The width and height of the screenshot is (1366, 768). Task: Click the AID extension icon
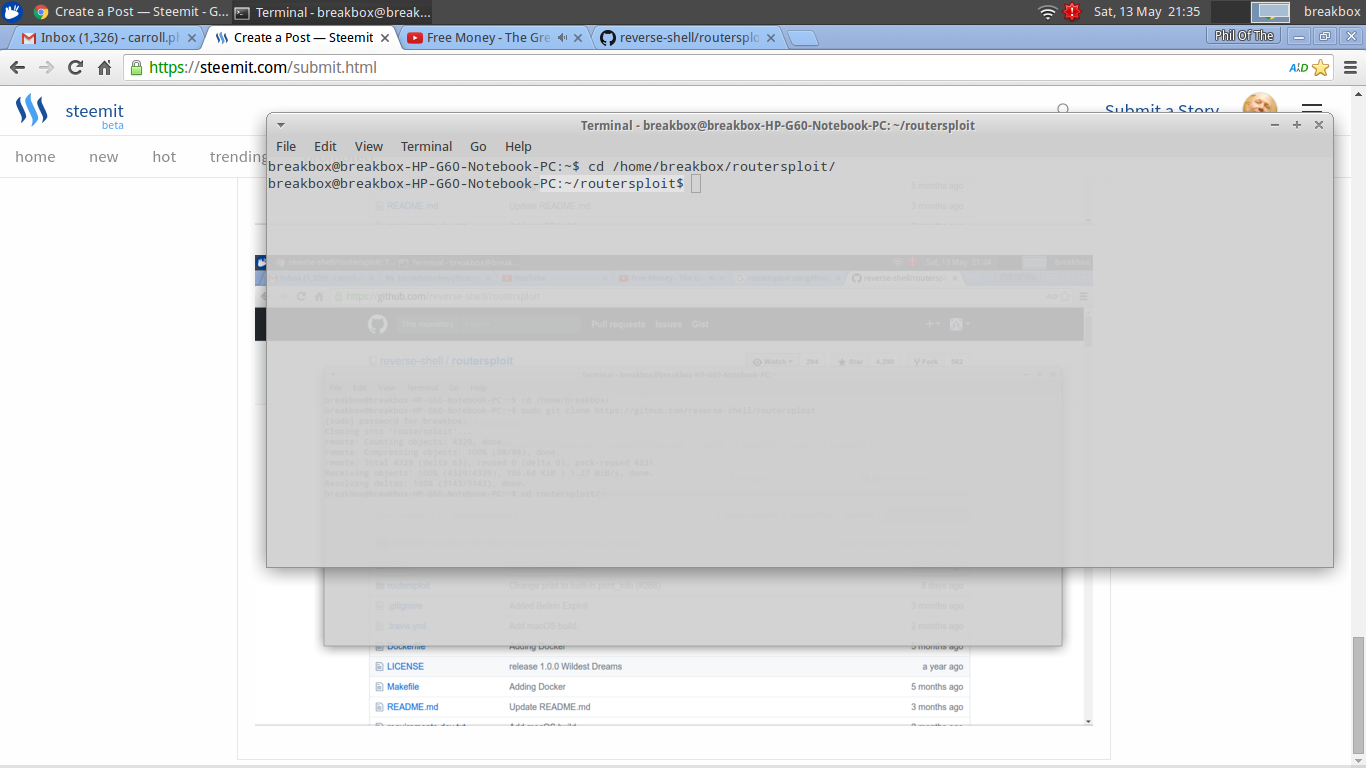tap(1298, 68)
